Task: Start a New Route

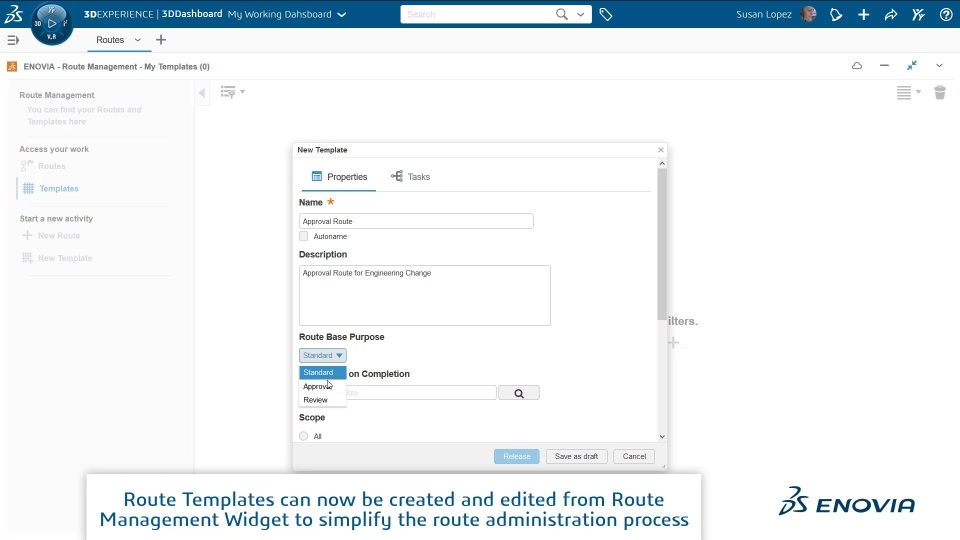Action: (59, 236)
